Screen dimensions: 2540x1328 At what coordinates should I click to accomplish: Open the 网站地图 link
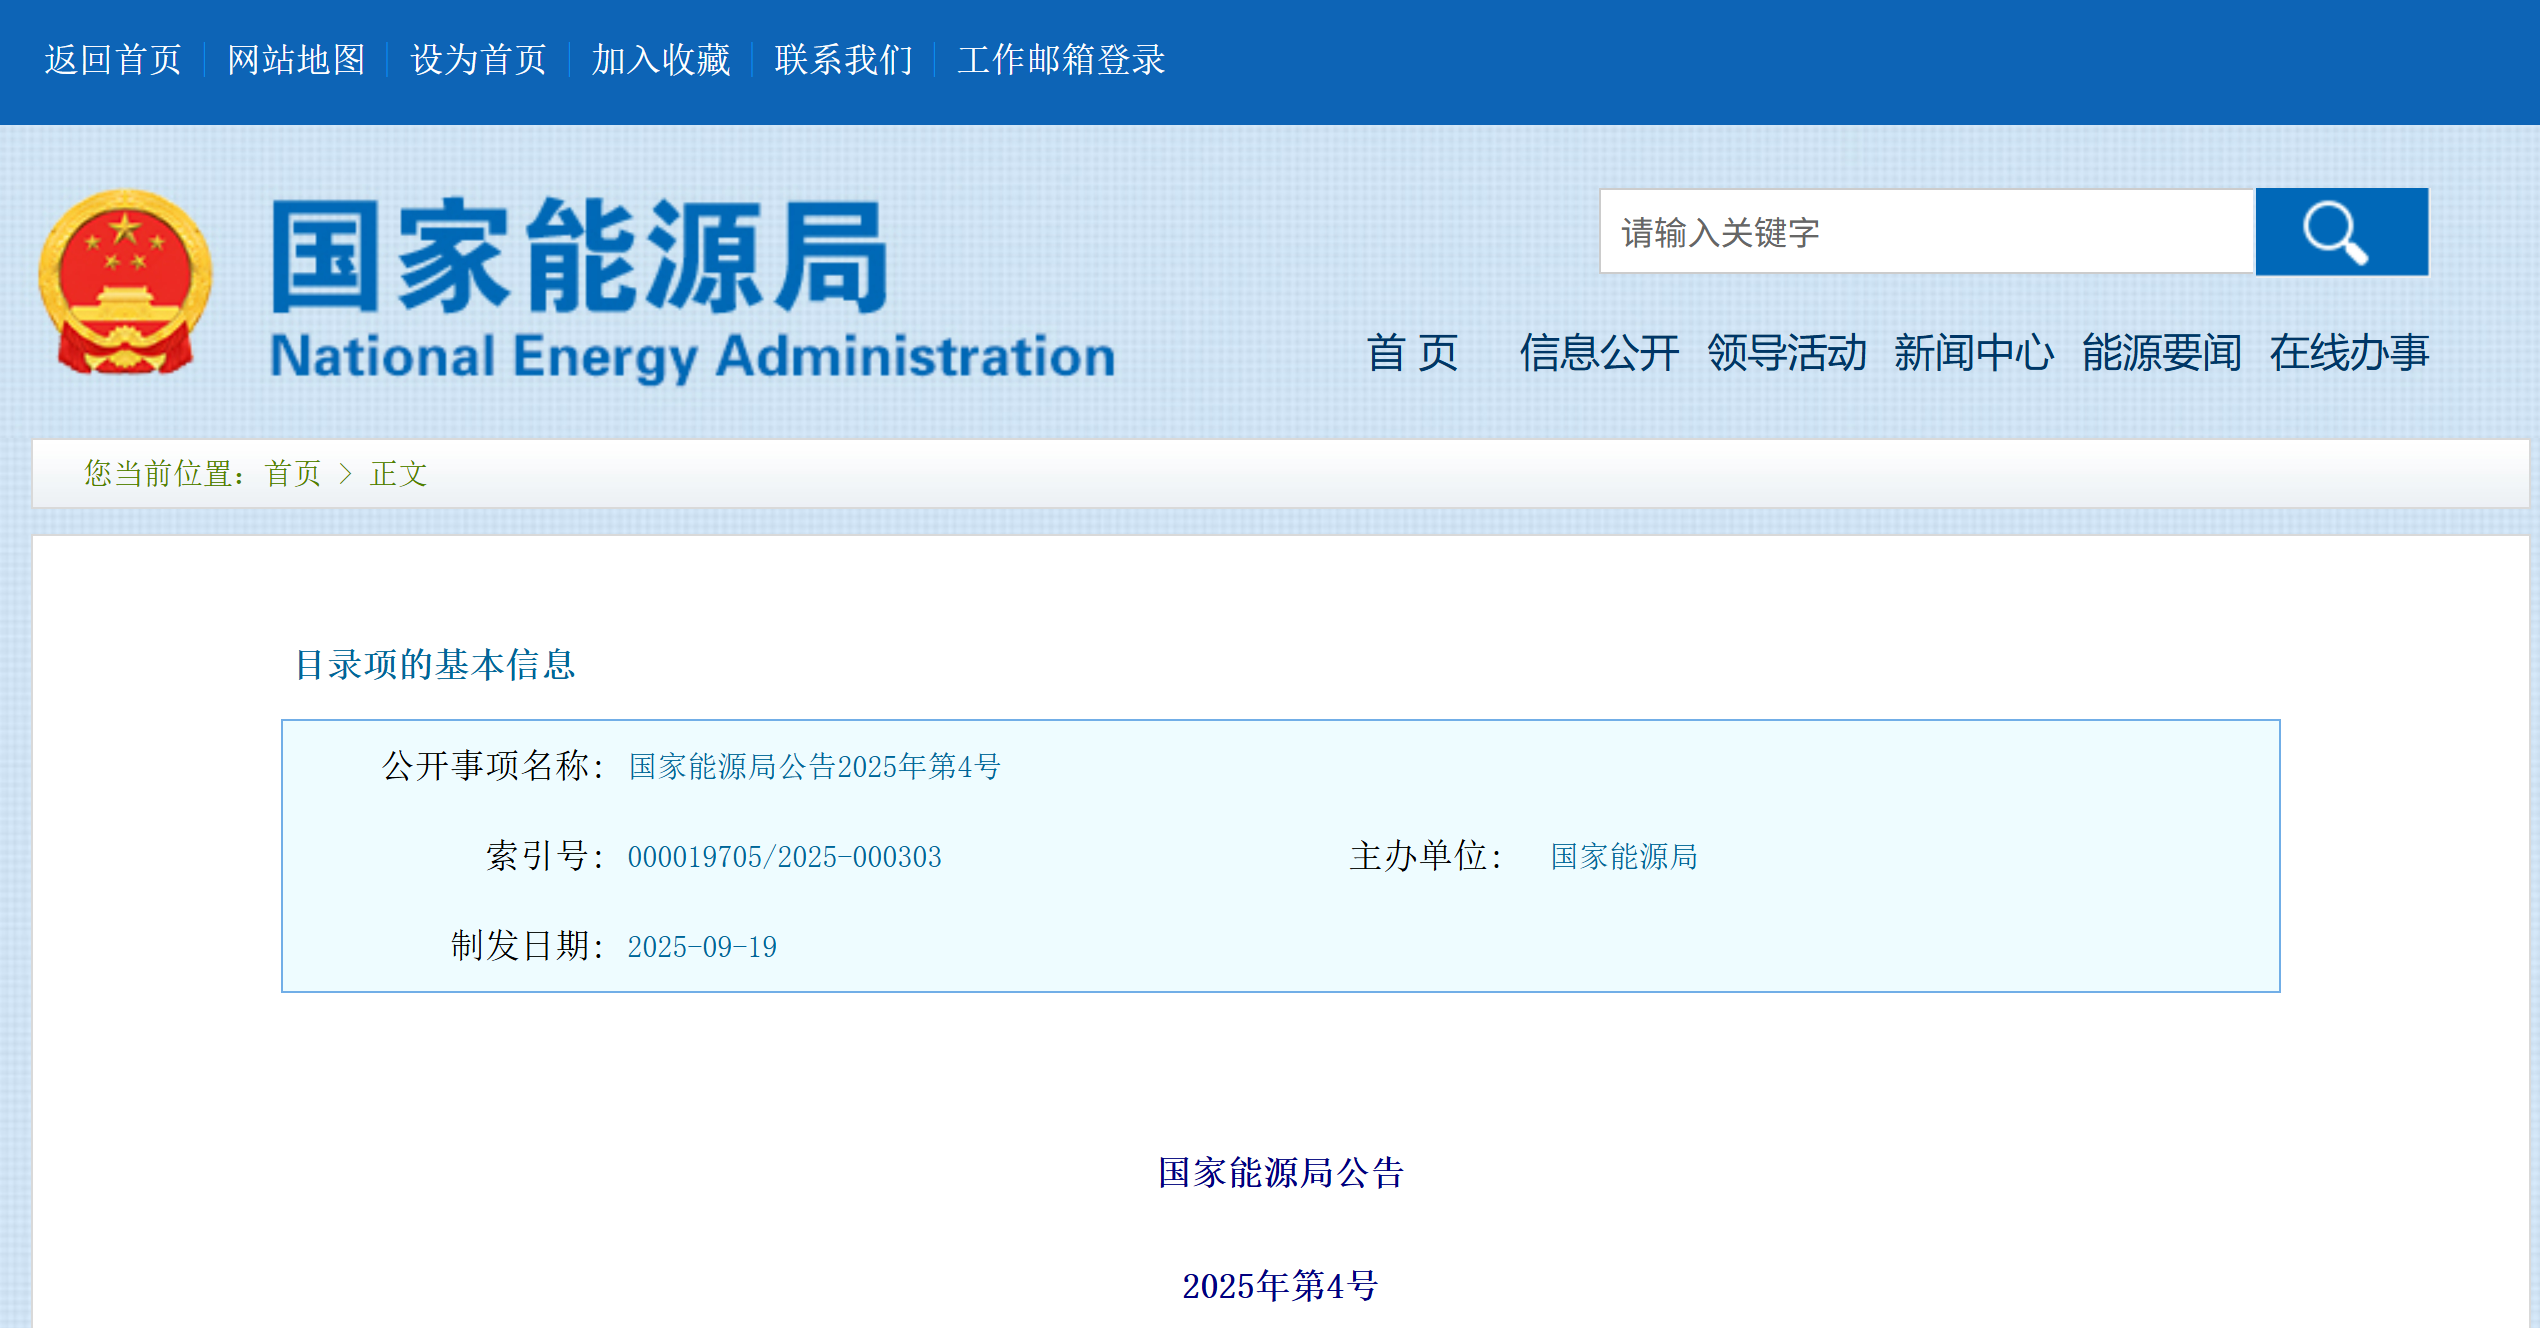296,60
